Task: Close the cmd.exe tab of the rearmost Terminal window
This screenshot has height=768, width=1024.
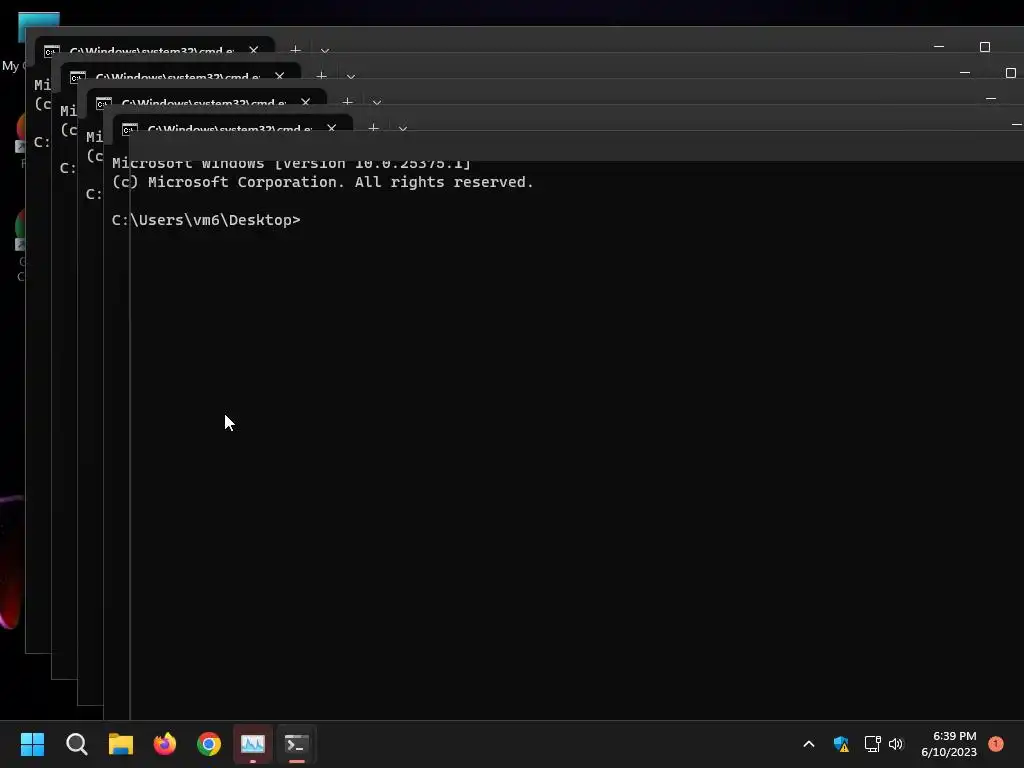Action: click(253, 49)
